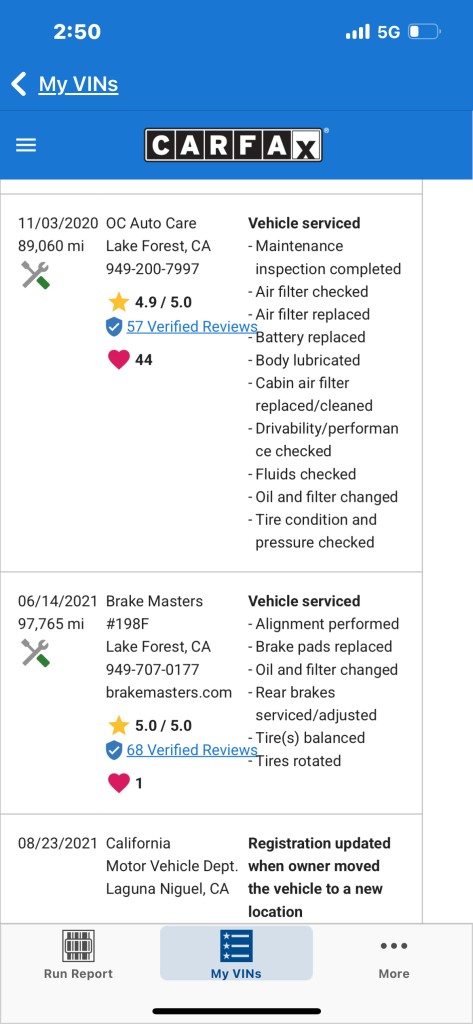Tap Brake Masters phone number 949-707-0177
The width and height of the screenshot is (473, 1024).
click(153, 669)
